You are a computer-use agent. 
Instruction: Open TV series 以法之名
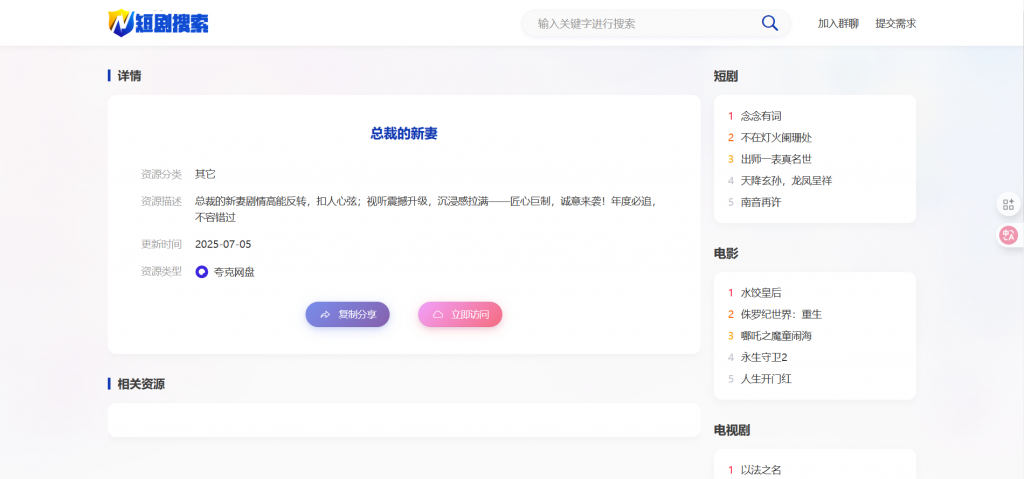pyautogui.click(x=761, y=470)
